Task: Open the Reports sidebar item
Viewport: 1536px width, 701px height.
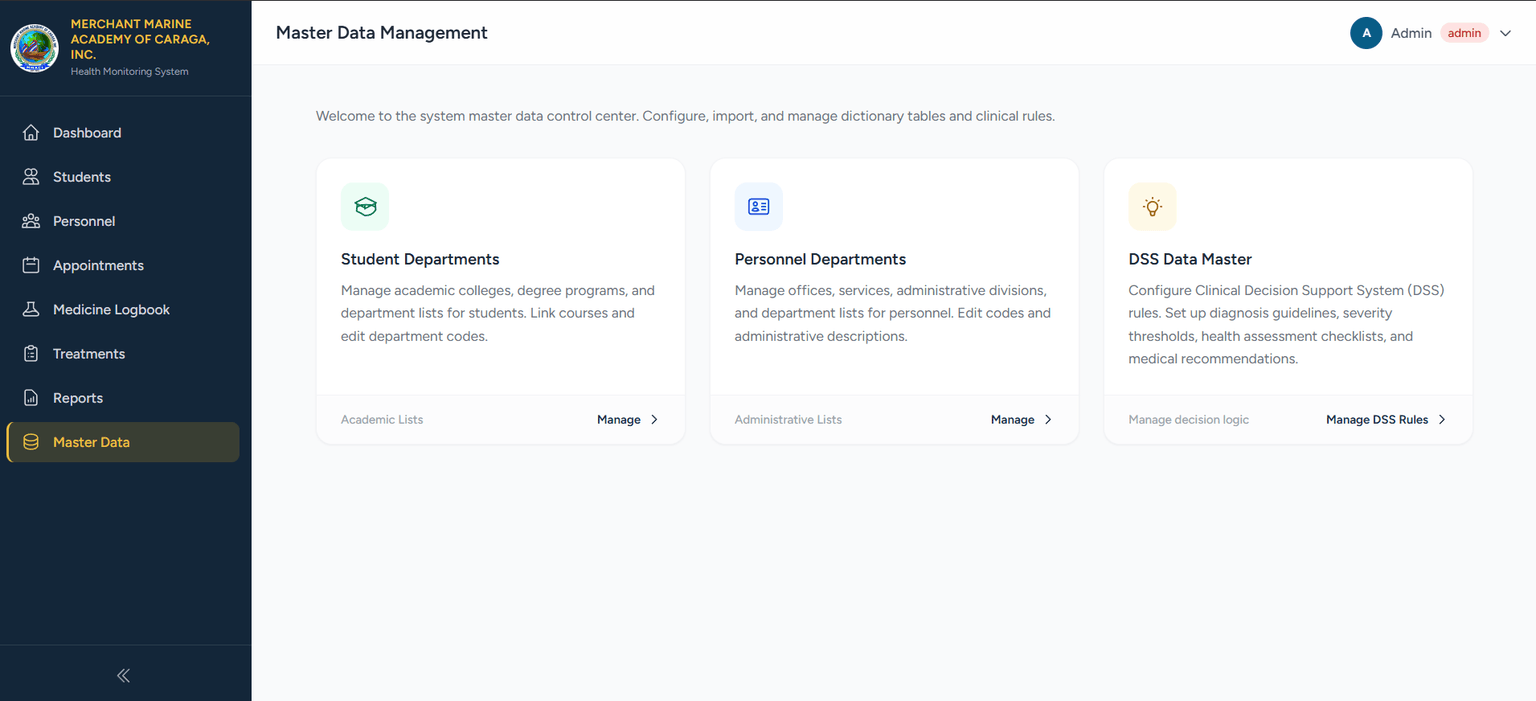Action: (x=123, y=398)
